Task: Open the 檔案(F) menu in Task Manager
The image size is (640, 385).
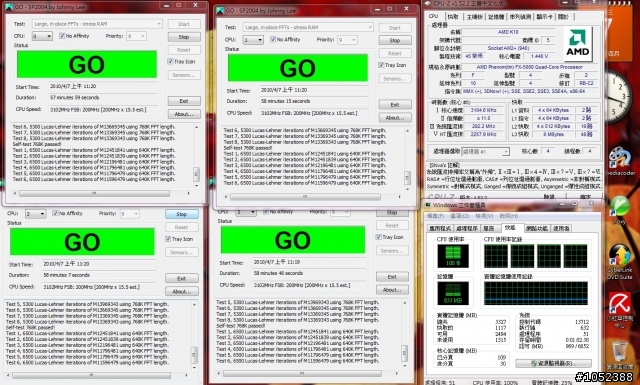Action: point(435,216)
